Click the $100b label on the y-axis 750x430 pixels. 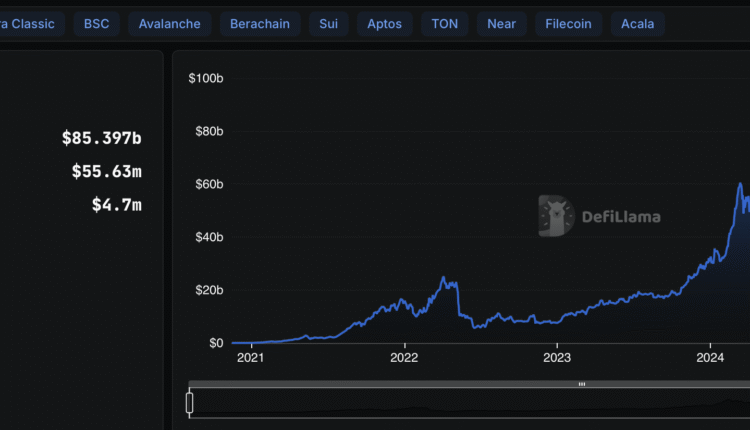click(x=205, y=78)
